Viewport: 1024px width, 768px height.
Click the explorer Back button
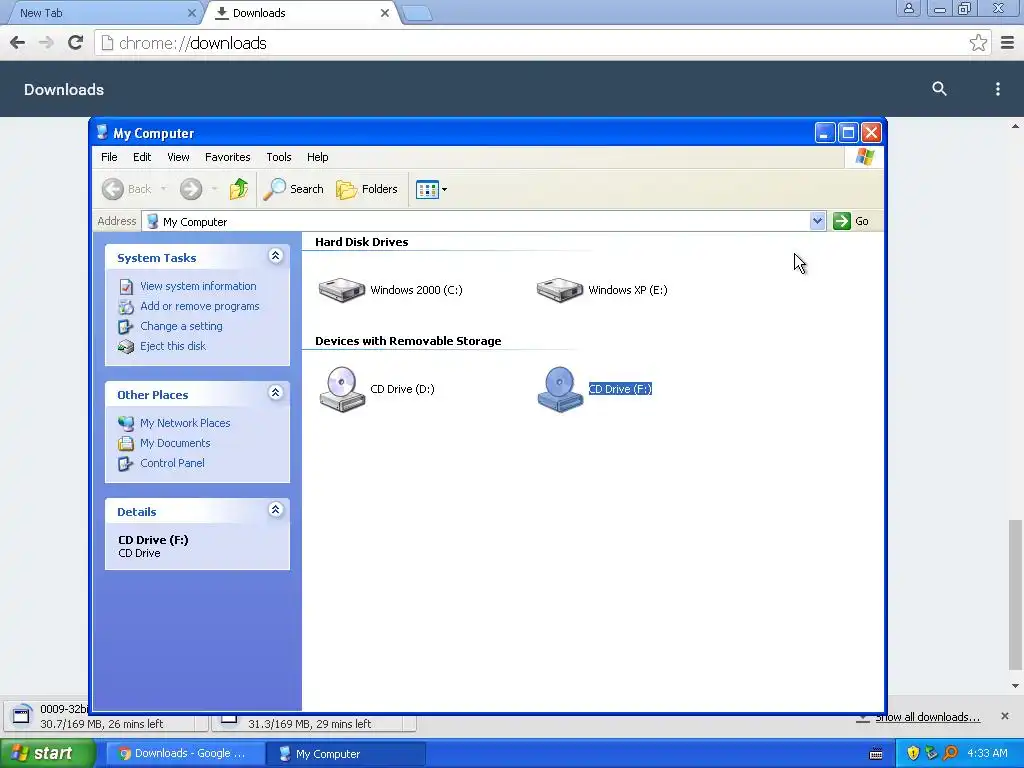point(127,189)
